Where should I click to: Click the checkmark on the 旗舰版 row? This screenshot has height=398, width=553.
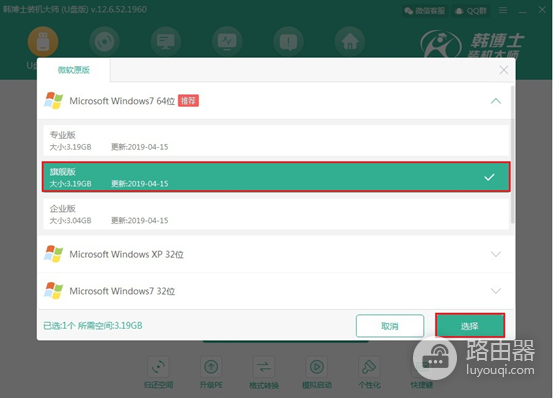pos(489,177)
